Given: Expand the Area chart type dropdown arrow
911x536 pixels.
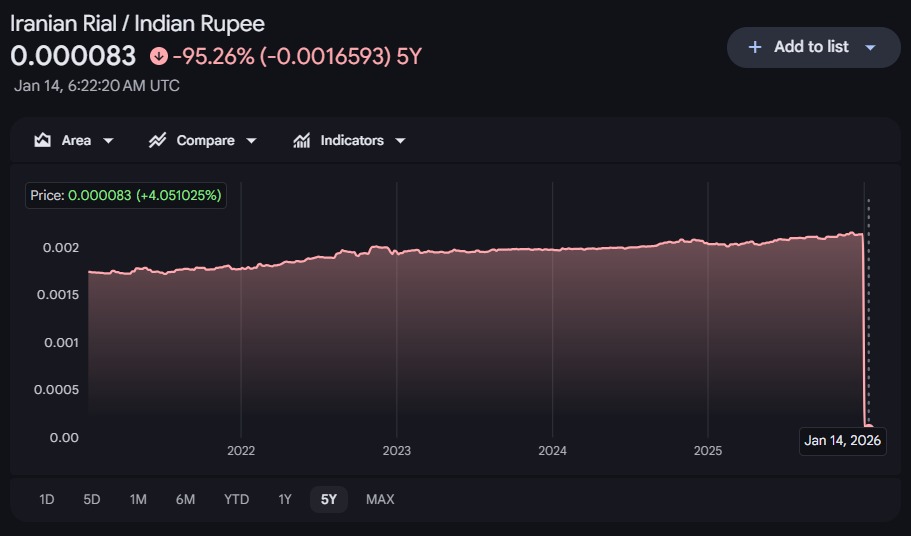Looking at the screenshot, I should [108, 141].
